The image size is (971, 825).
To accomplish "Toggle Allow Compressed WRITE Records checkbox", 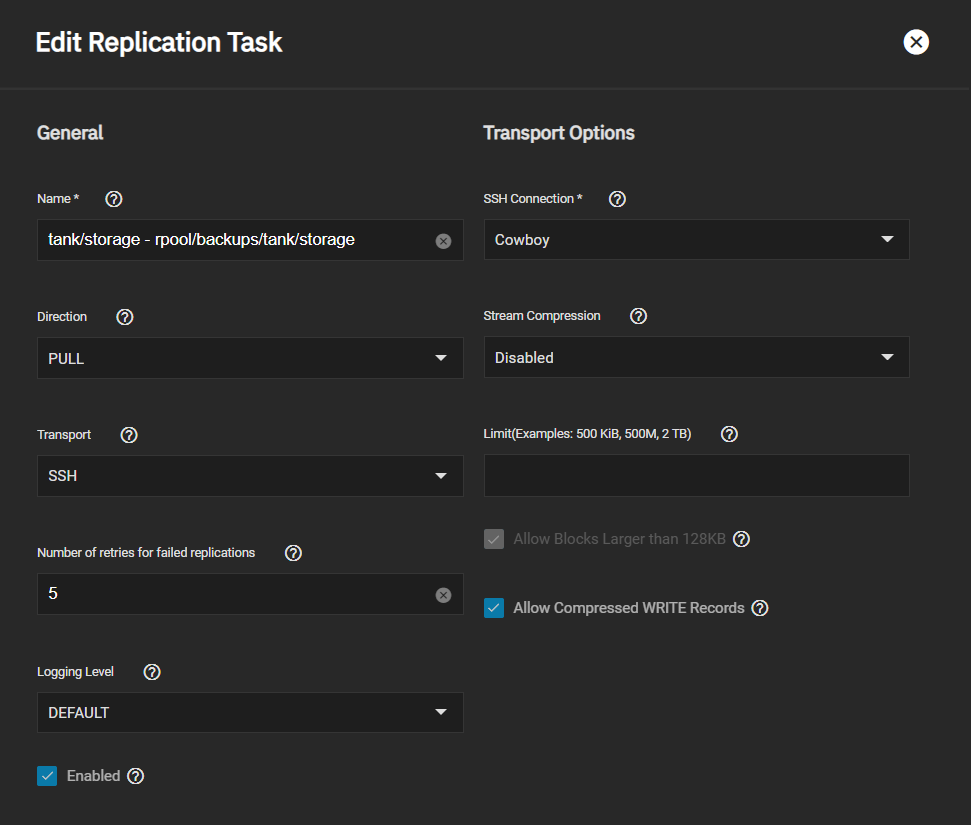I will tap(494, 608).
